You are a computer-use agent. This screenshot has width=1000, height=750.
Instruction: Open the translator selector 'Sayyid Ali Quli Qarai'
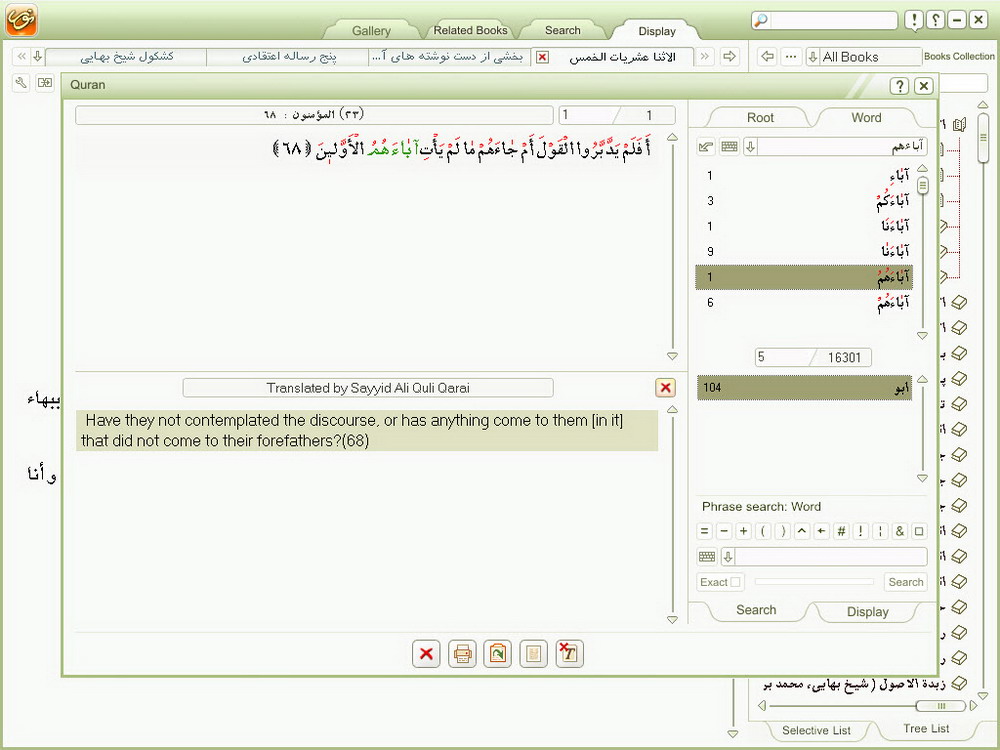coord(368,388)
